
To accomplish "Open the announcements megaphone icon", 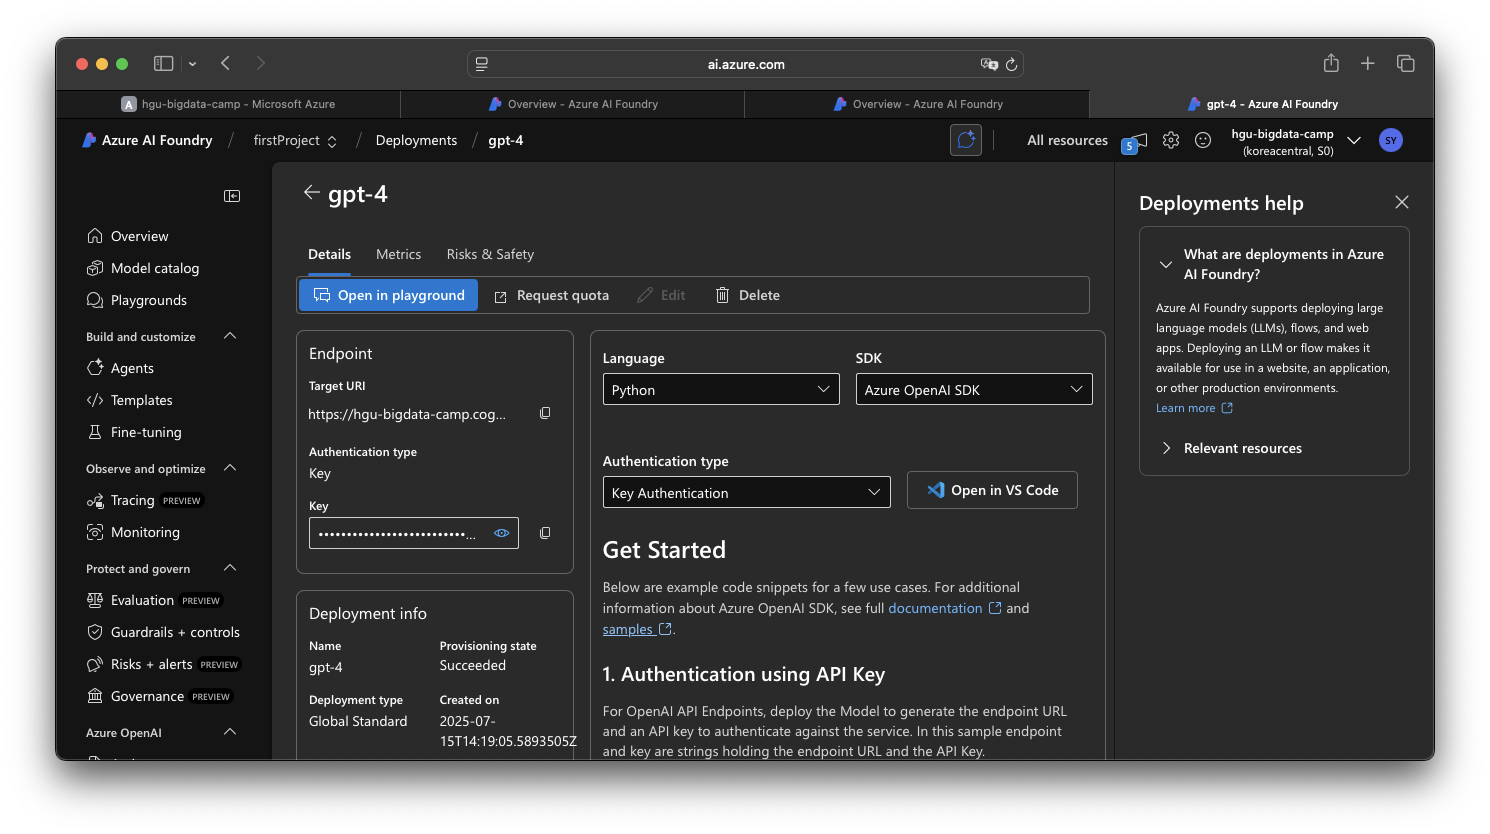I will [1136, 142].
